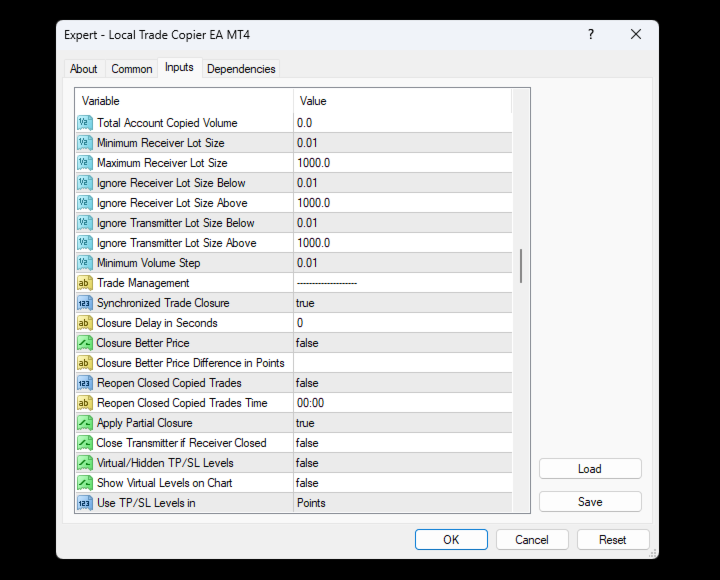
Task: Edit the empty Closure Better Price Difference value
Action: [403, 363]
